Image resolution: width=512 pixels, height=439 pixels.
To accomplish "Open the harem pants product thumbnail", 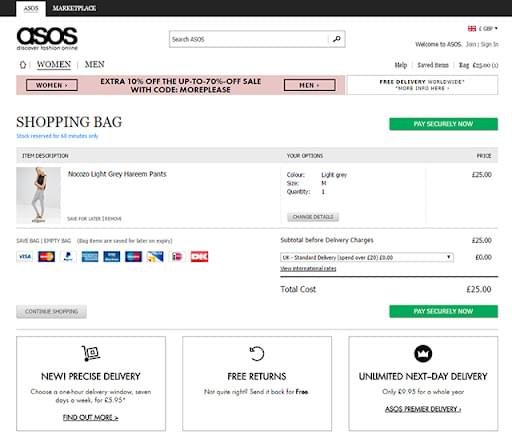I will tap(38, 195).
